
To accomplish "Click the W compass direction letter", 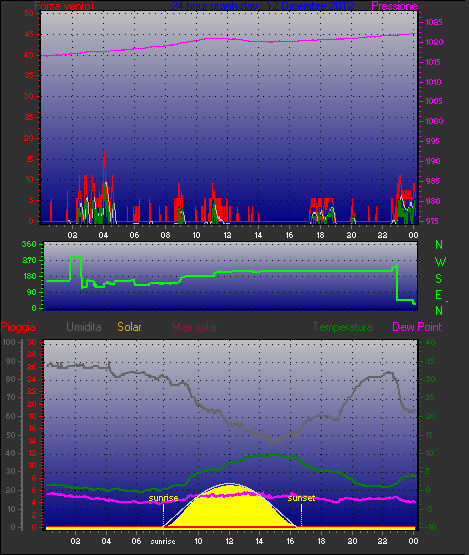I will pos(440,262).
